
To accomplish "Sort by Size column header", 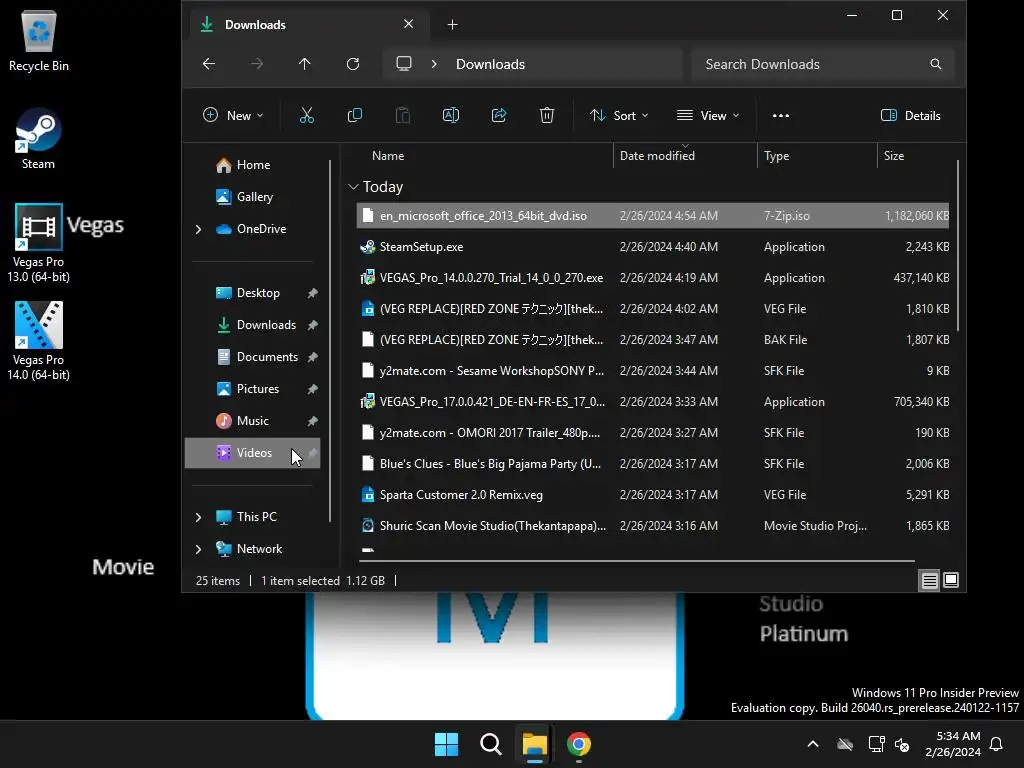I will 893,156.
